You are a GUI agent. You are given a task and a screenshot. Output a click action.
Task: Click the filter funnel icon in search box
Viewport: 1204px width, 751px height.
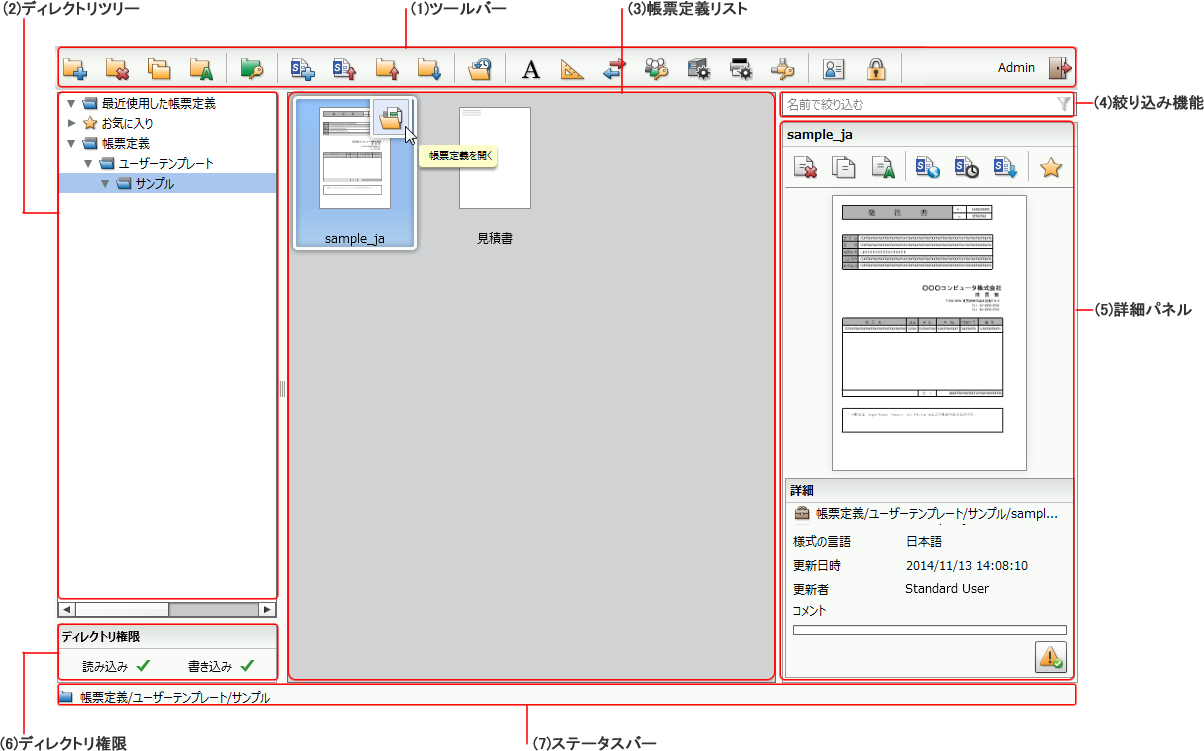pyautogui.click(x=1064, y=104)
